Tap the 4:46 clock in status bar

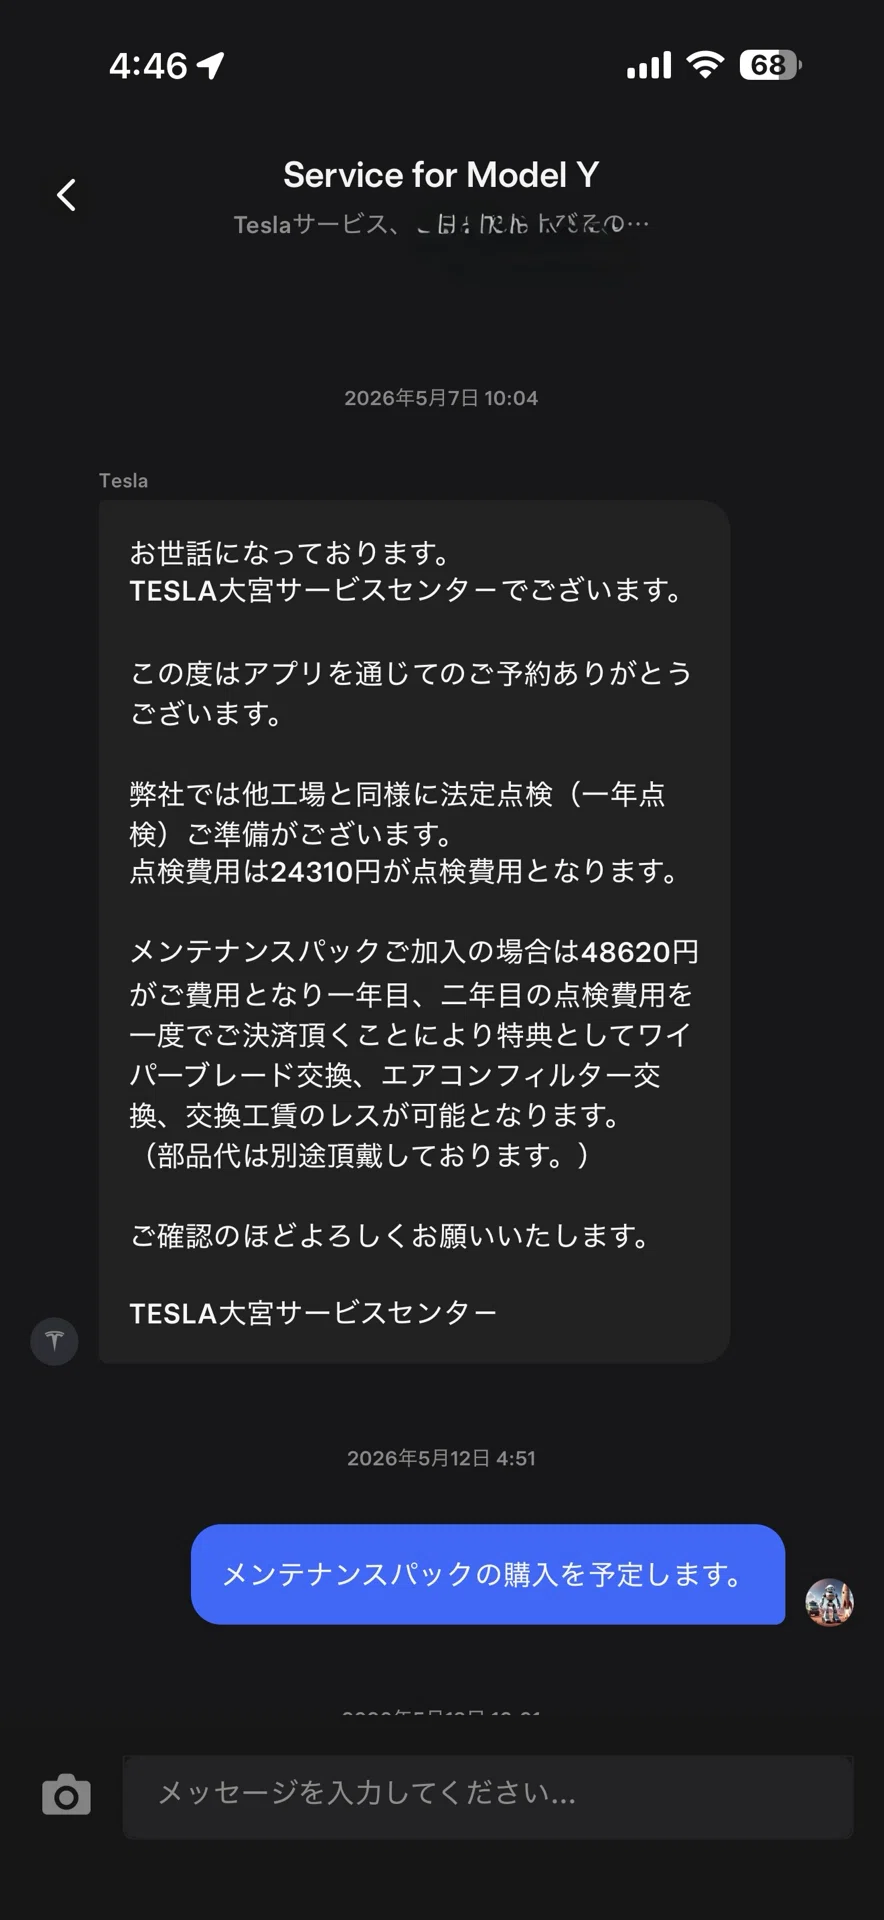148,66
